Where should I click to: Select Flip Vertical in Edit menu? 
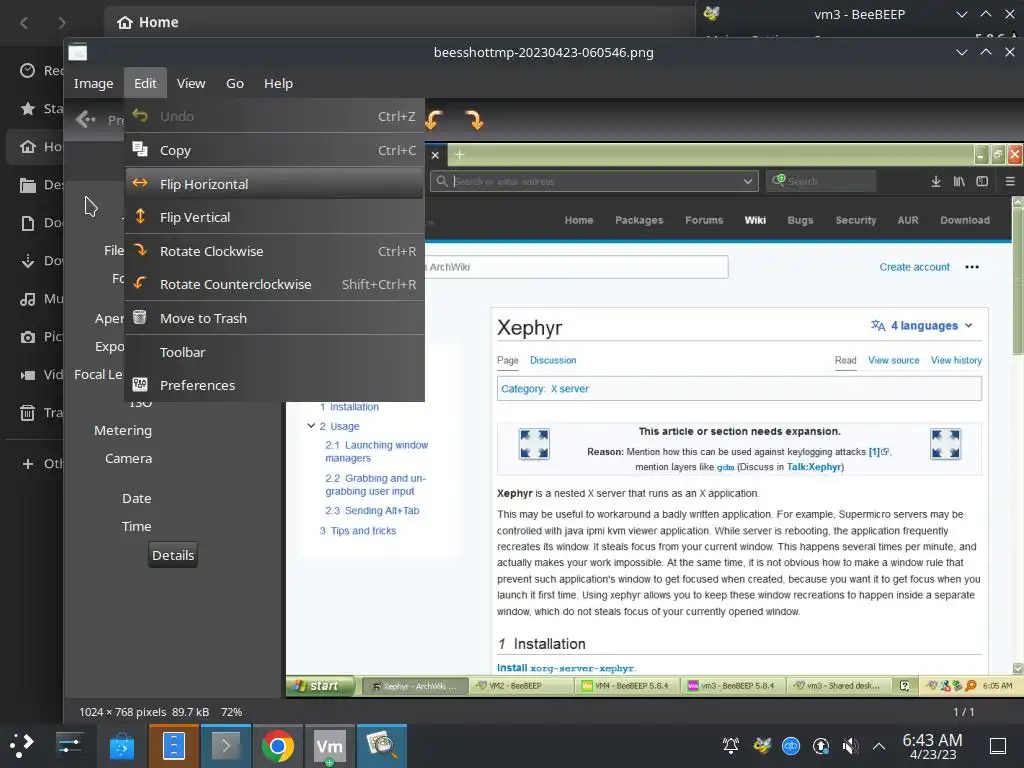tap(274, 217)
